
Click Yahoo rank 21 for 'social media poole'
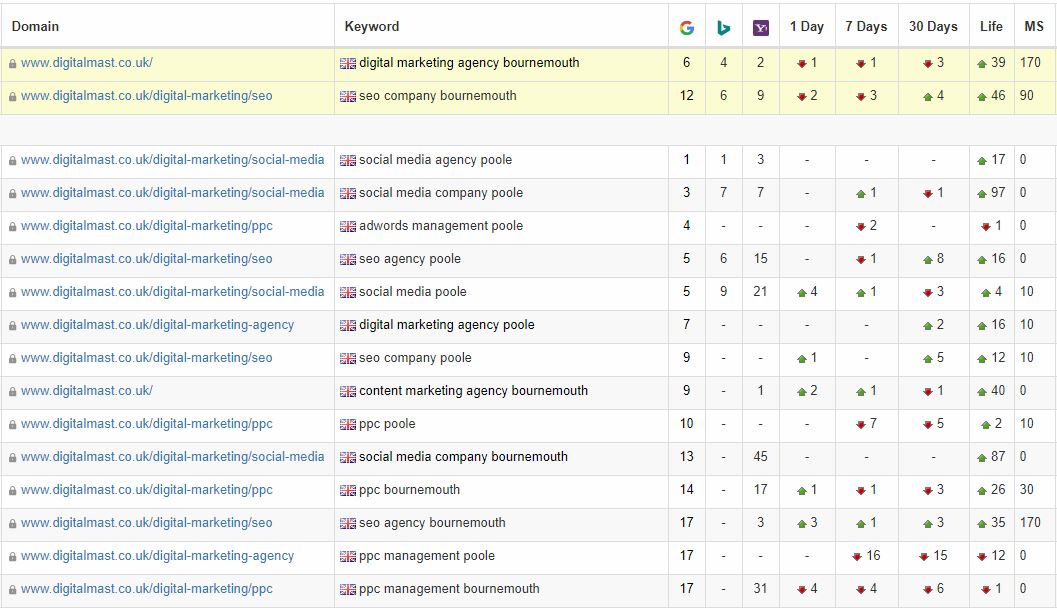(x=760, y=292)
